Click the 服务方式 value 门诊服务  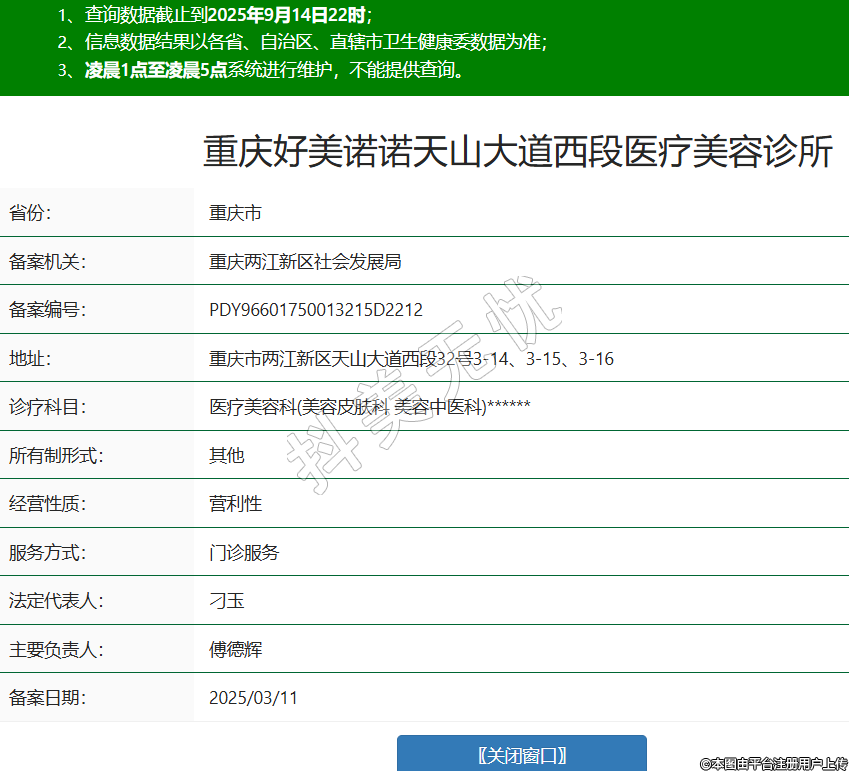[244, 552]
